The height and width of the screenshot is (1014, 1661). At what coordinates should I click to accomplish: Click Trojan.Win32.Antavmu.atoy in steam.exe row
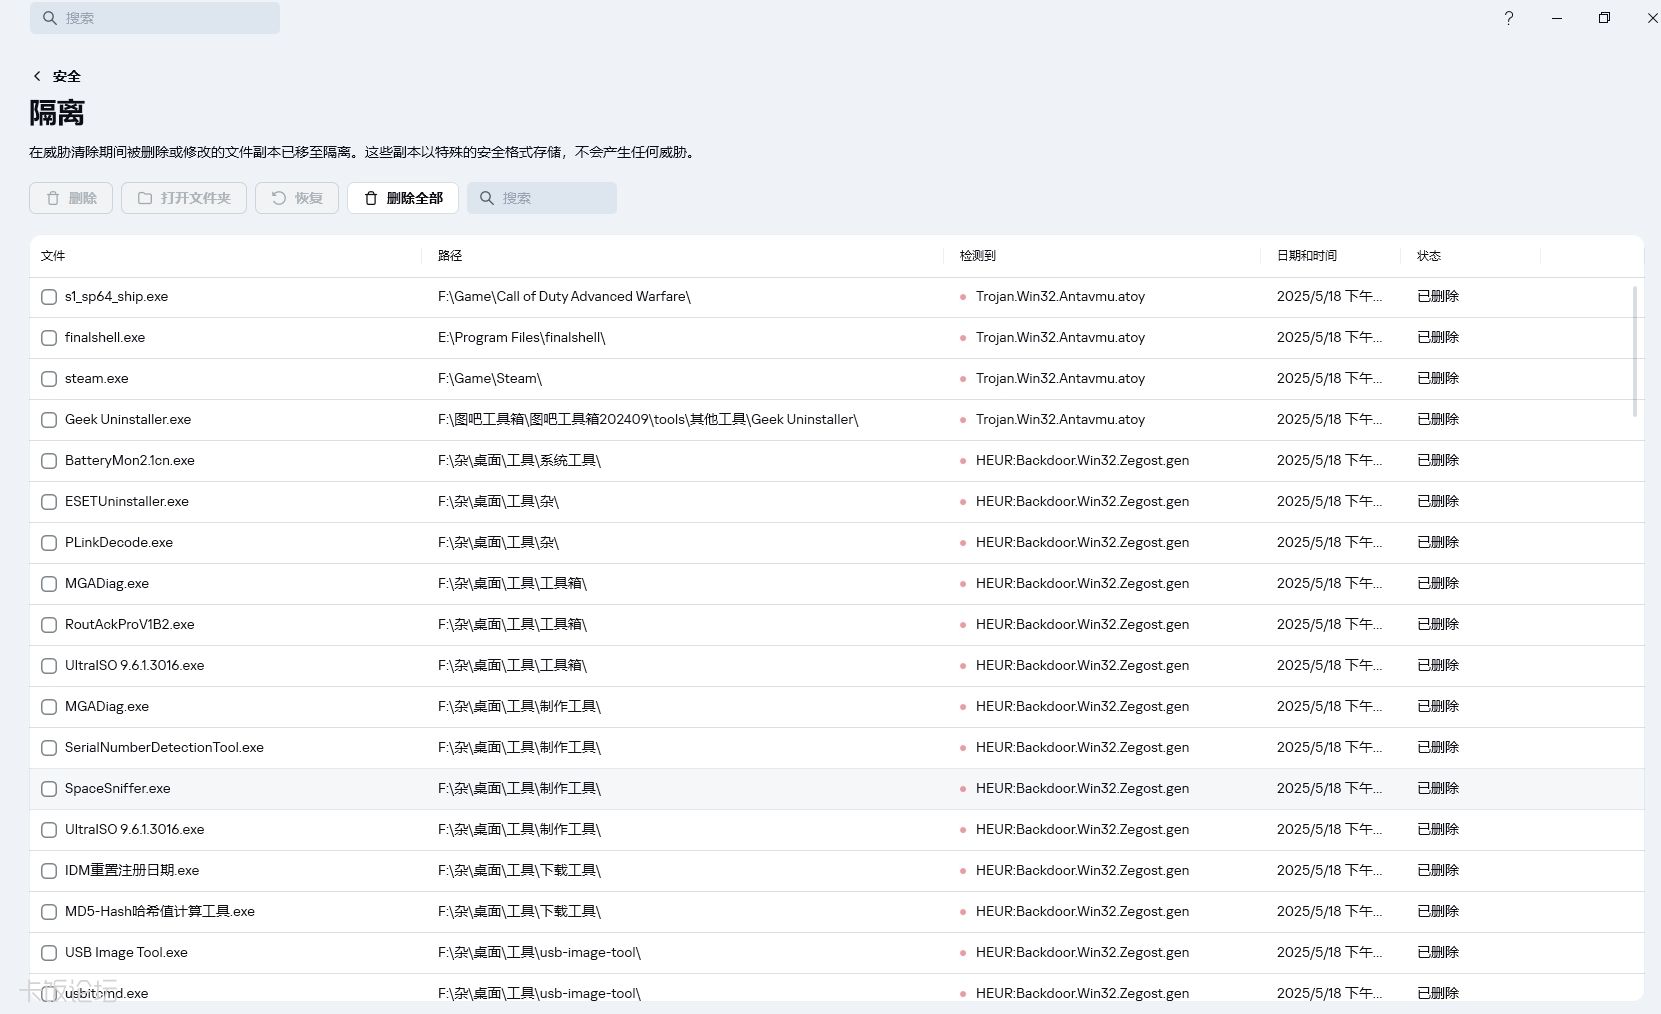coord(1060,379)
